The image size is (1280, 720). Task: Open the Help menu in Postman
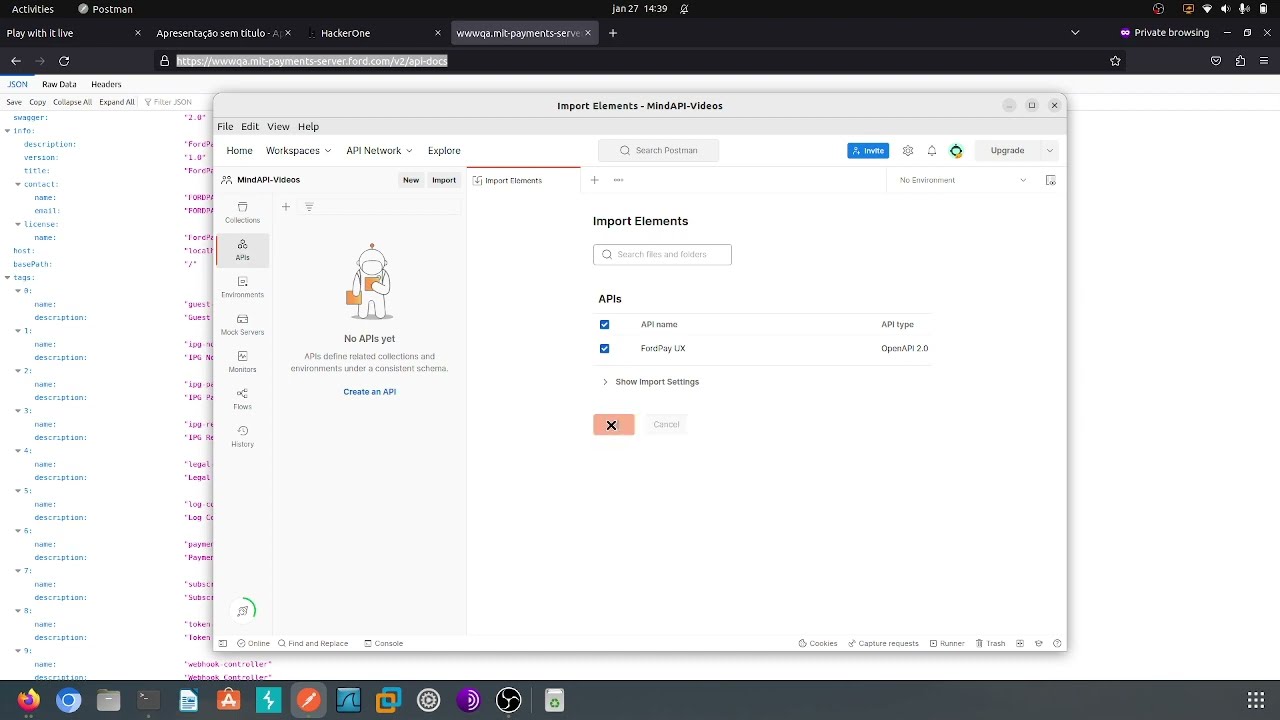click(308, 127)
